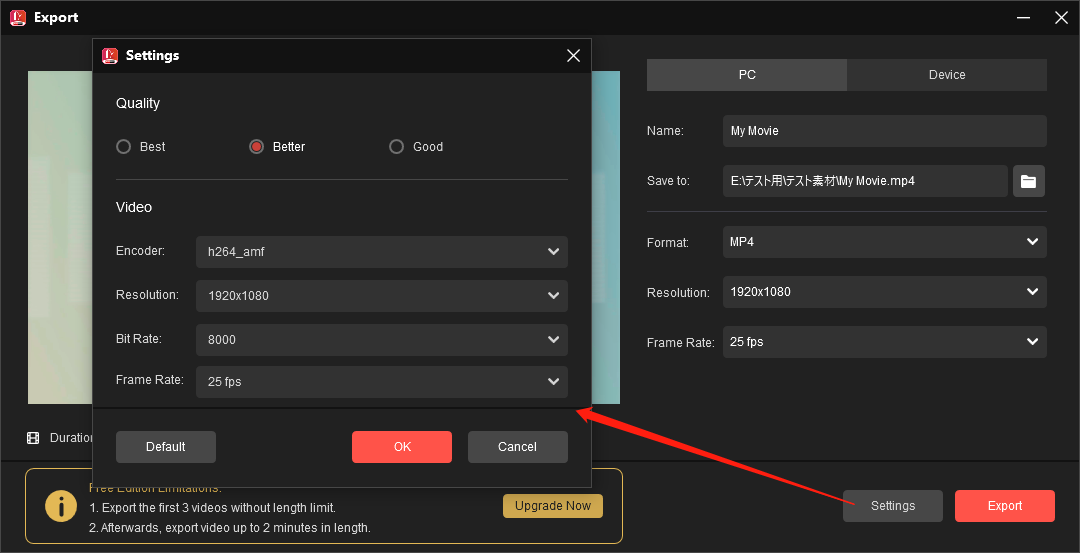
Task: Open the Format dropdown showing MP4
Action: pyautogui.click(x=884, y=242)
